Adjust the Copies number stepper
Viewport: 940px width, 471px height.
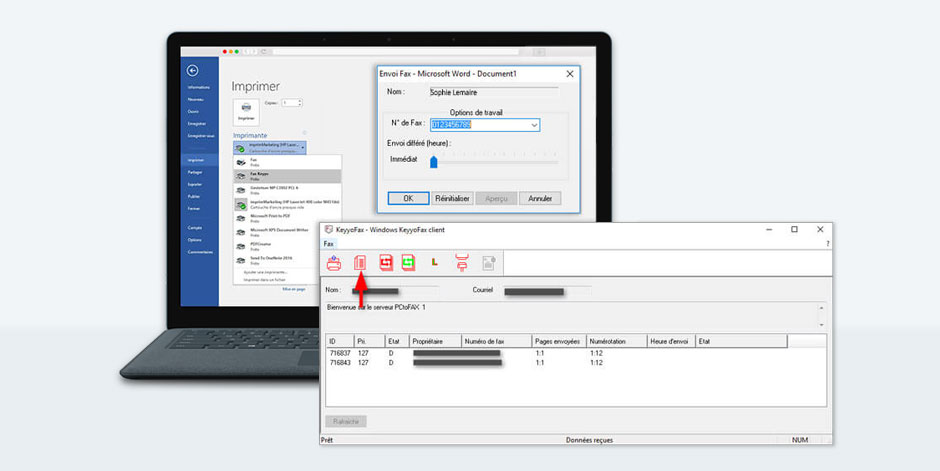tap(300, 103)
